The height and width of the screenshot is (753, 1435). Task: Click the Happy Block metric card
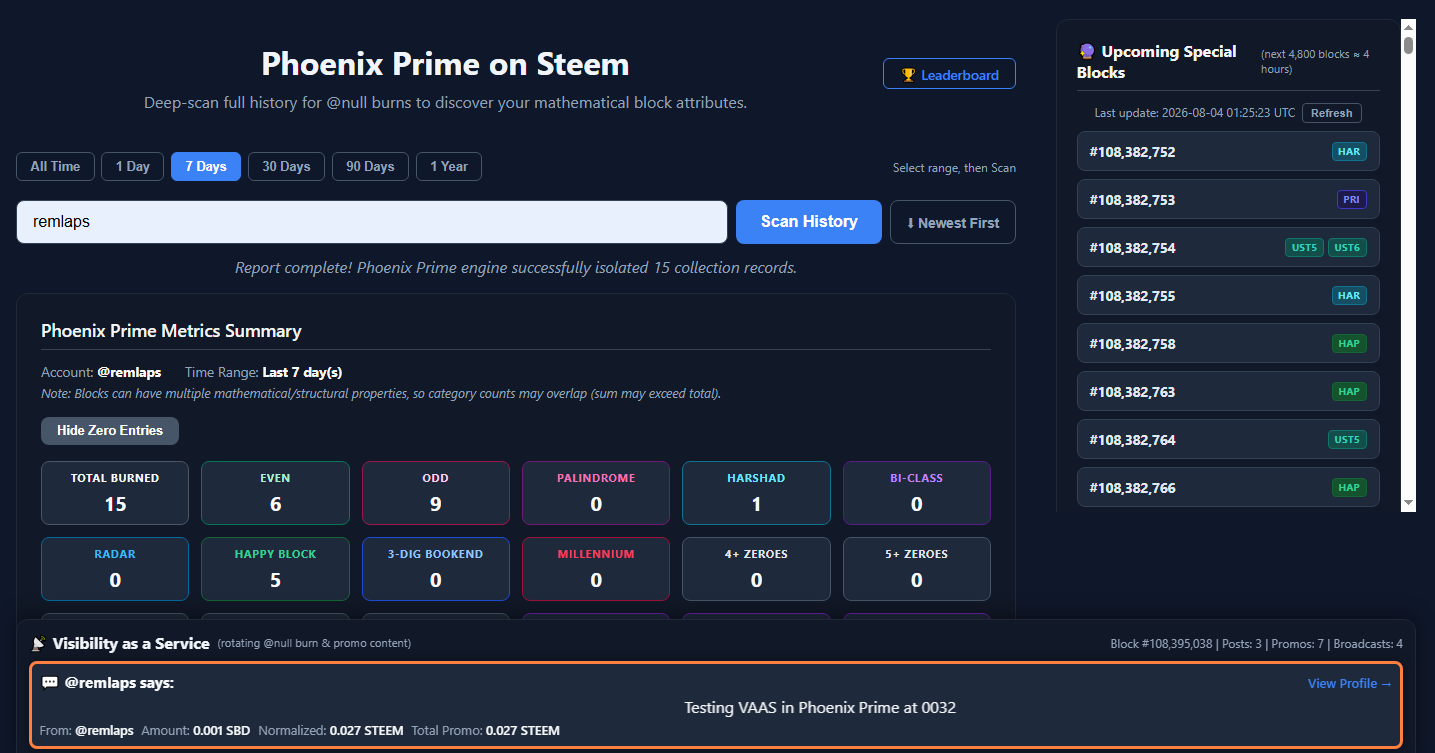pos(276,569)
